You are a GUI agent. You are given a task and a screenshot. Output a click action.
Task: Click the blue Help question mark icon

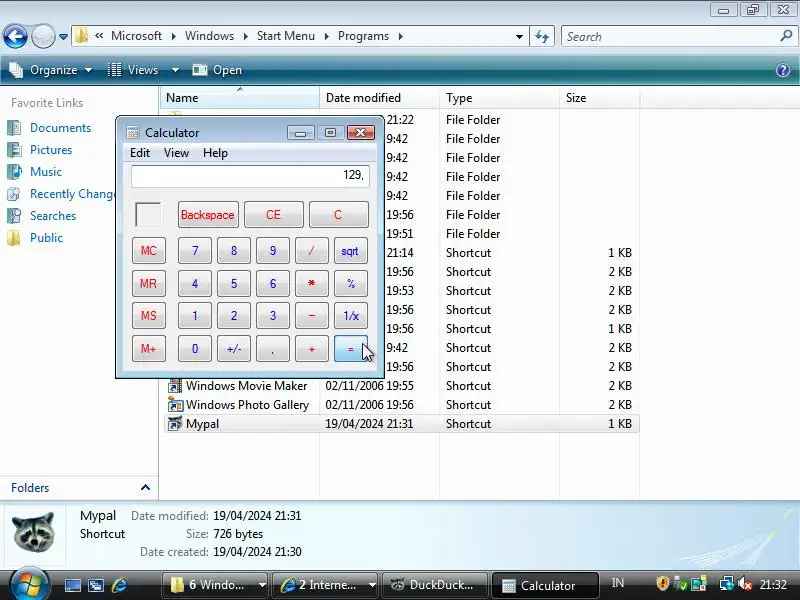783,70
